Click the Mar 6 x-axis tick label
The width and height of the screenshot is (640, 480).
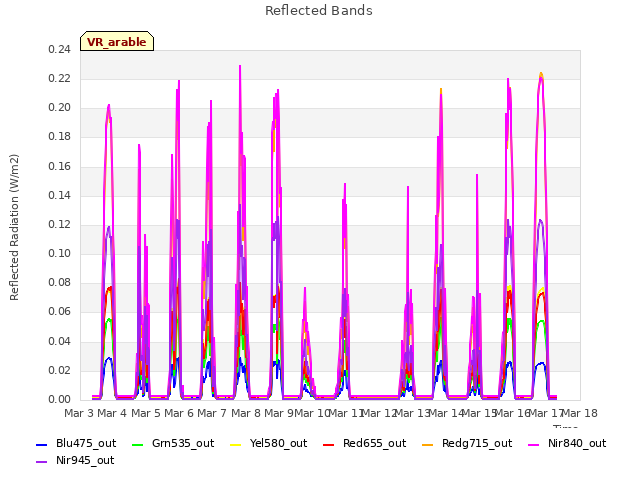pyautogui.click(x=179, y=413)
